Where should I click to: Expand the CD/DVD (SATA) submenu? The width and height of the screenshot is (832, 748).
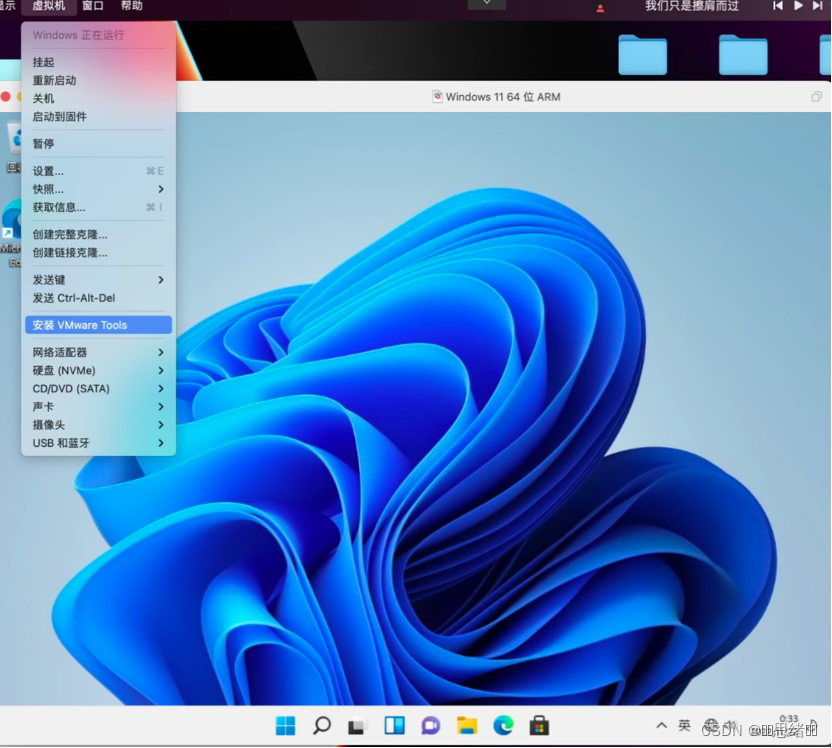(x=98, y=388)
